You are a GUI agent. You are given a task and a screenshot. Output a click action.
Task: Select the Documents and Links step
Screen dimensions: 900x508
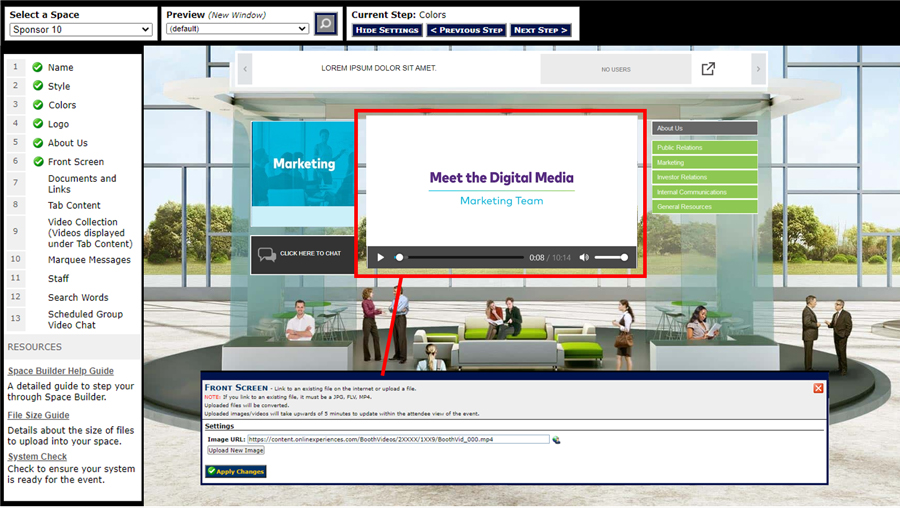[x=82, y=184]
